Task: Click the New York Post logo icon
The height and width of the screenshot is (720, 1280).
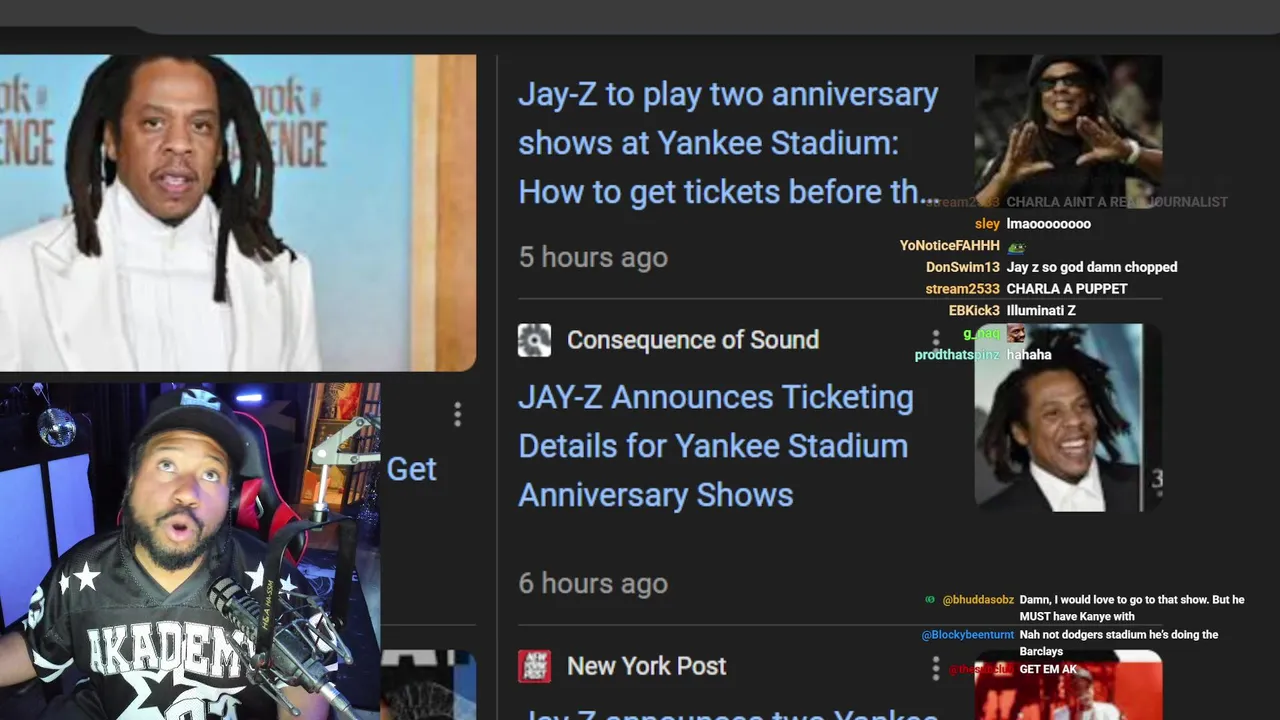Action: coord(534,666)
